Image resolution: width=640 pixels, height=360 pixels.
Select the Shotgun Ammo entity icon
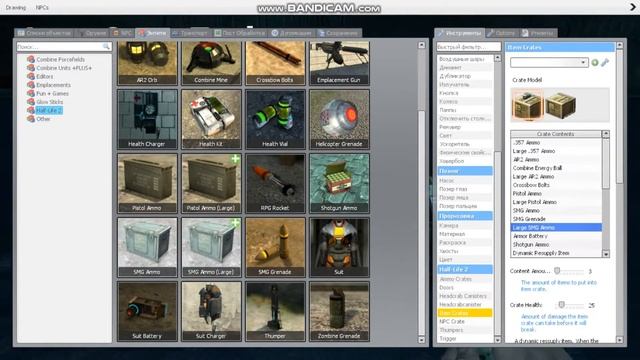point(339,183)
